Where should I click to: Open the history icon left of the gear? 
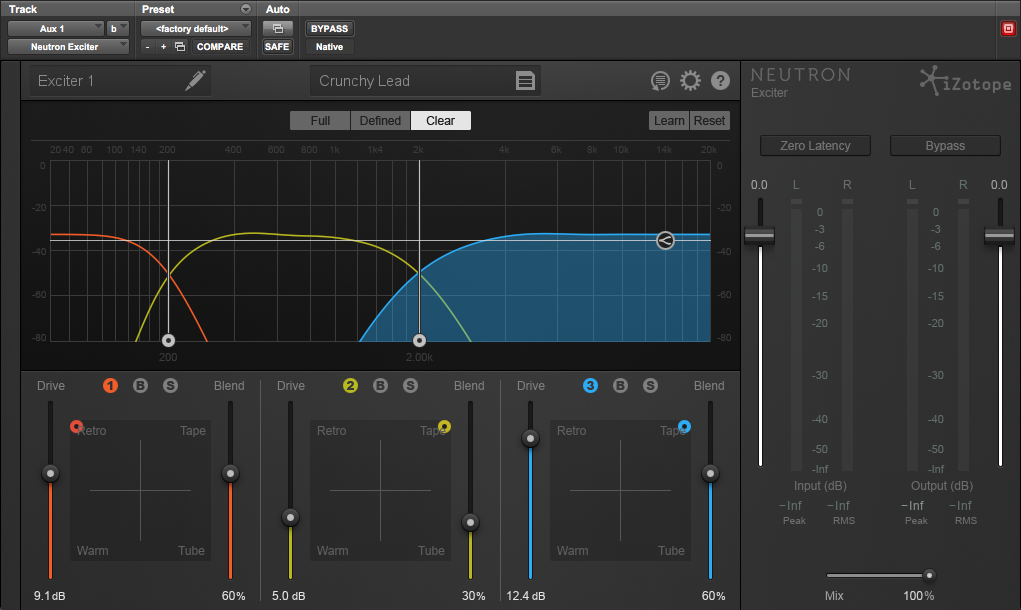click(x=660, y=81)
